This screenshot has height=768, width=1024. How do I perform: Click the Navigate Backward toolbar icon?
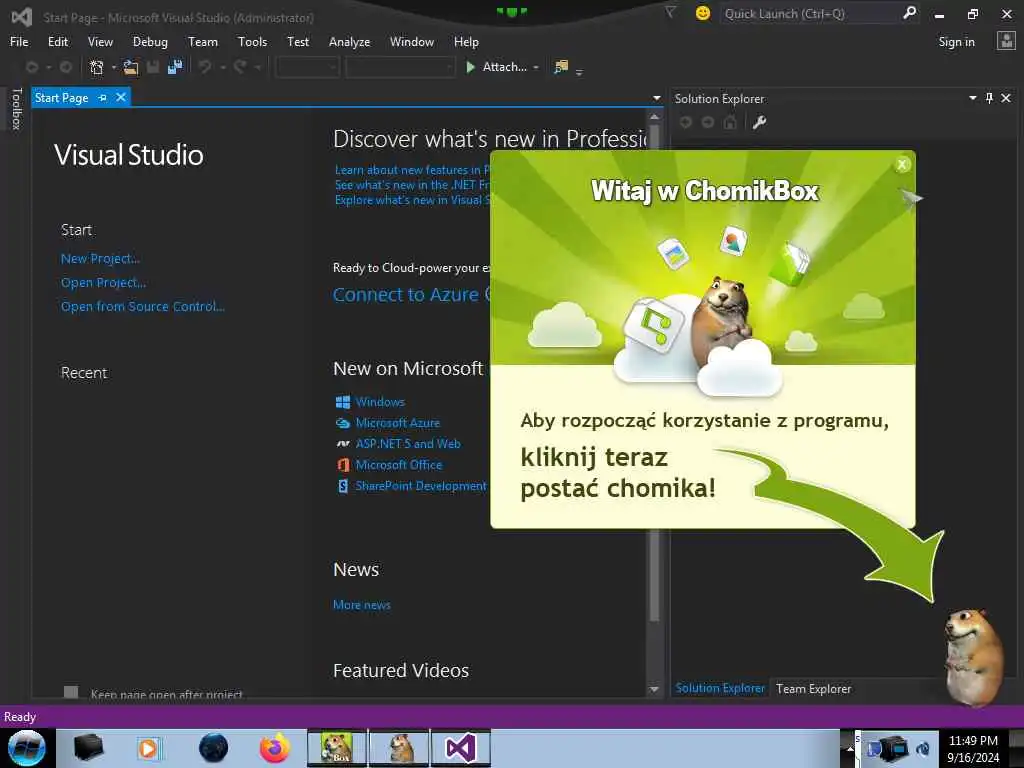pyautogui.click(x=31, y=67)
